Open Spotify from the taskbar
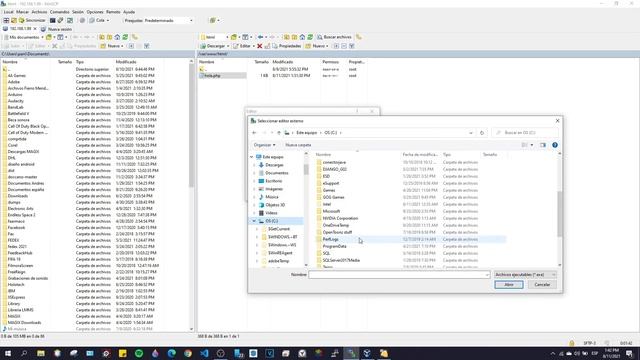 (139, 353)
